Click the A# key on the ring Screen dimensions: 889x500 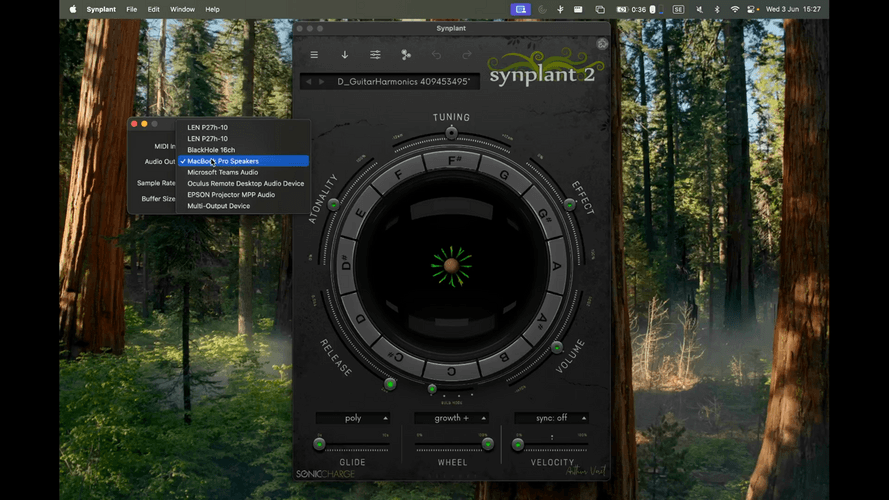coord(543,321)
